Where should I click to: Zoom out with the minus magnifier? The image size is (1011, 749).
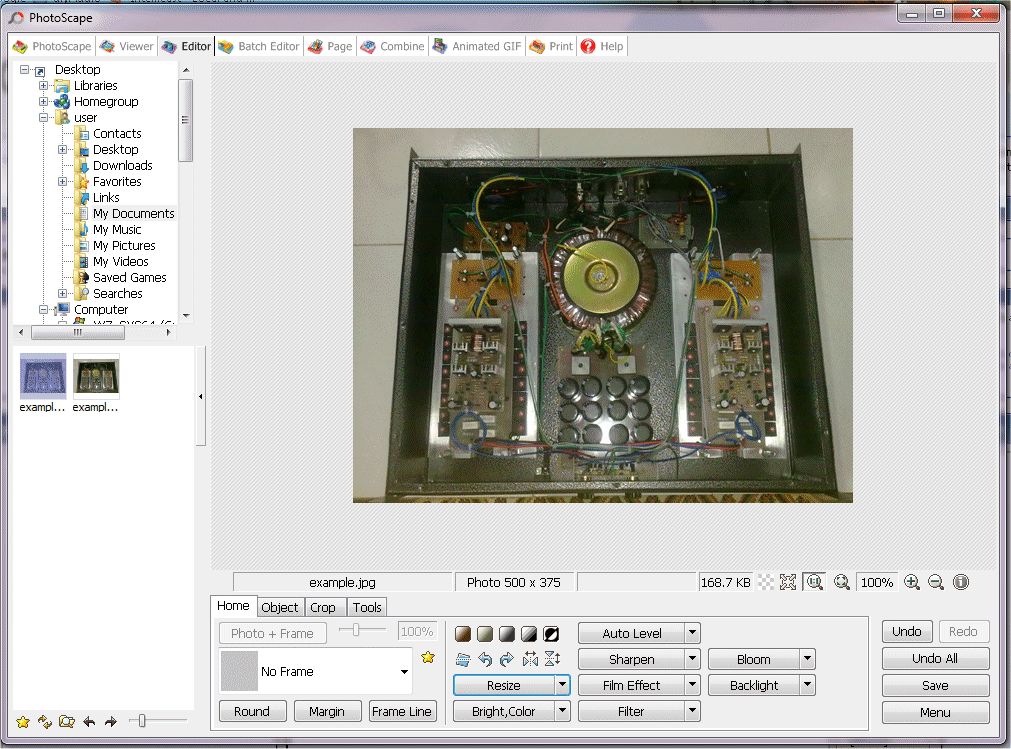936,582
